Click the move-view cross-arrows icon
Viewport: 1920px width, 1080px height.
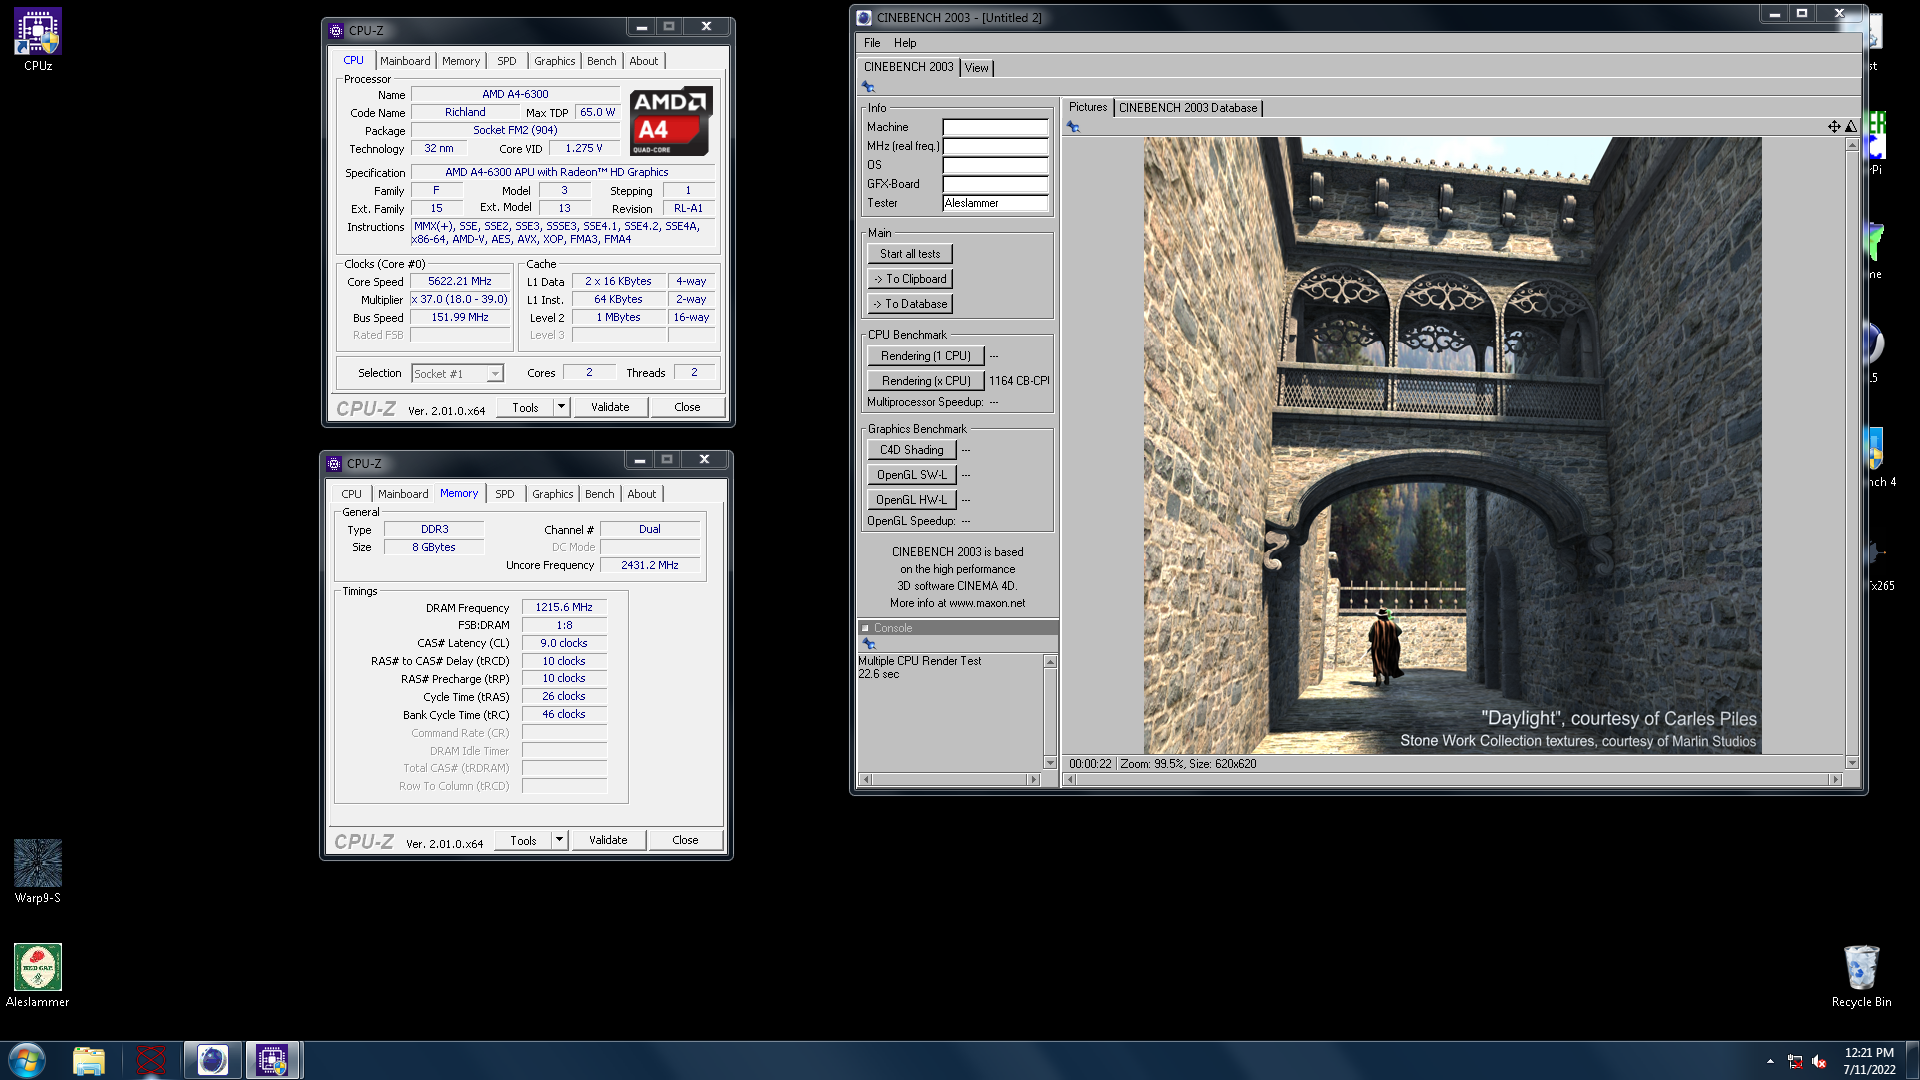(x=1834, y=127)
